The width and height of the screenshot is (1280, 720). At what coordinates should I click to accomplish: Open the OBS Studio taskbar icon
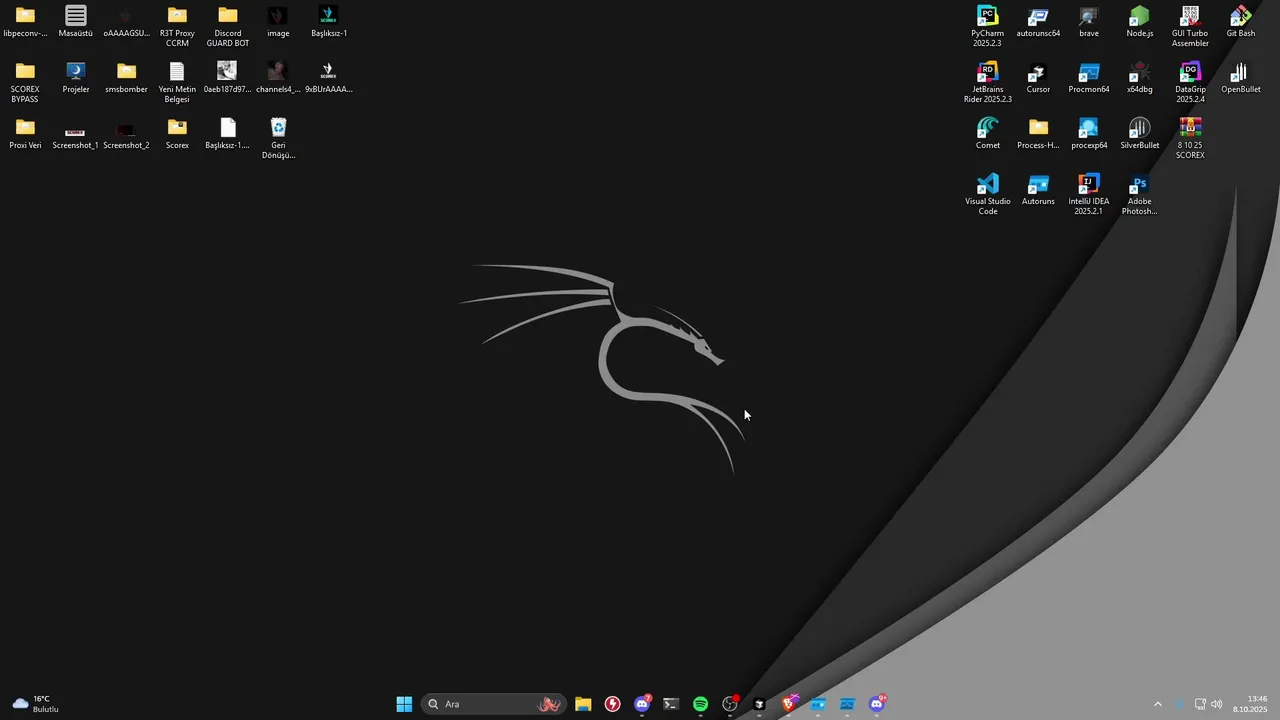(730, 704)
